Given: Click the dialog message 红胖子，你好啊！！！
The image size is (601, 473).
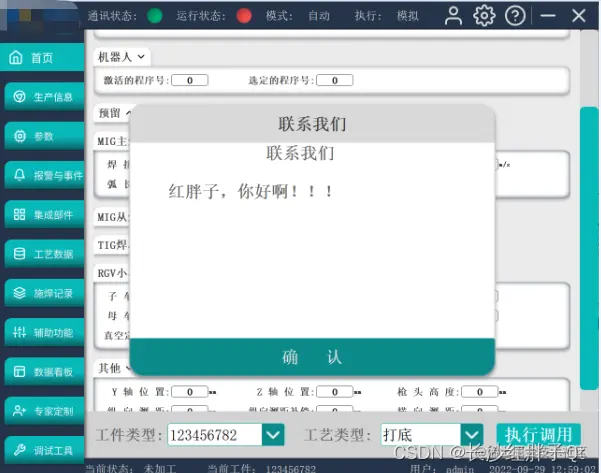Looking at the screenshot, I should 251,191.
